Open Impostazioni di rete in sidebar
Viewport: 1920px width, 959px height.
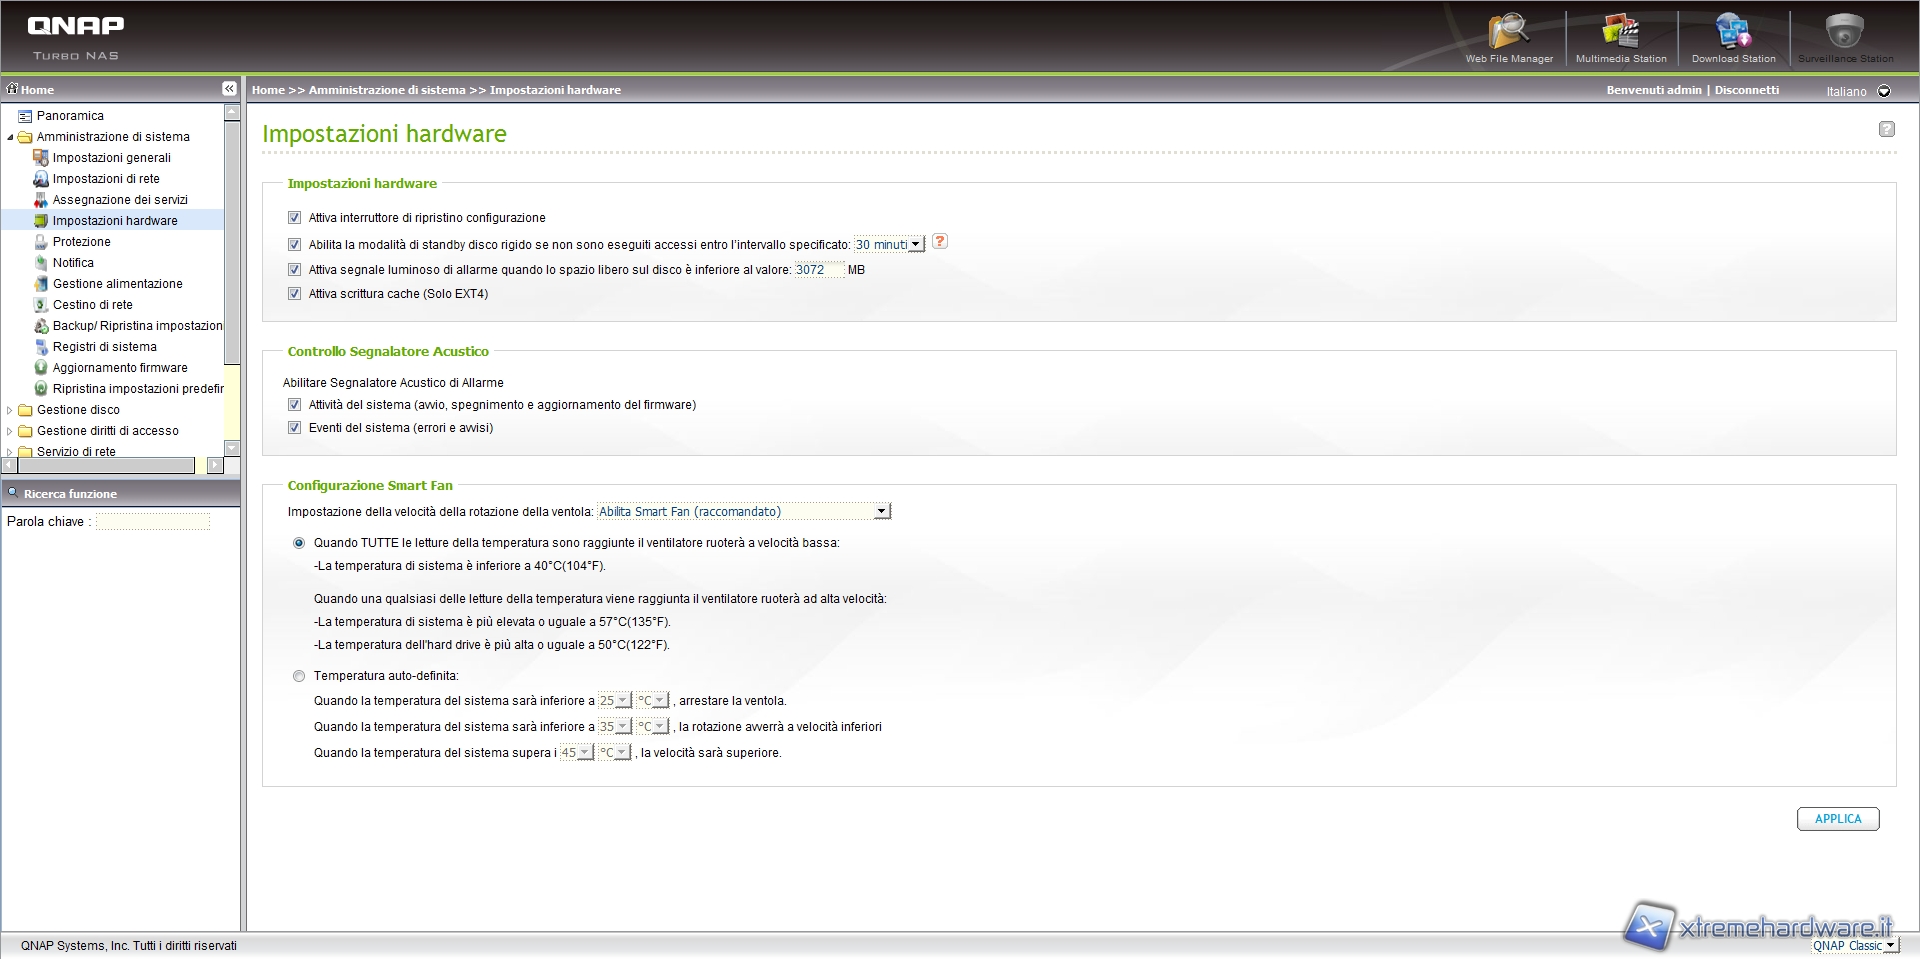[106, 179]
